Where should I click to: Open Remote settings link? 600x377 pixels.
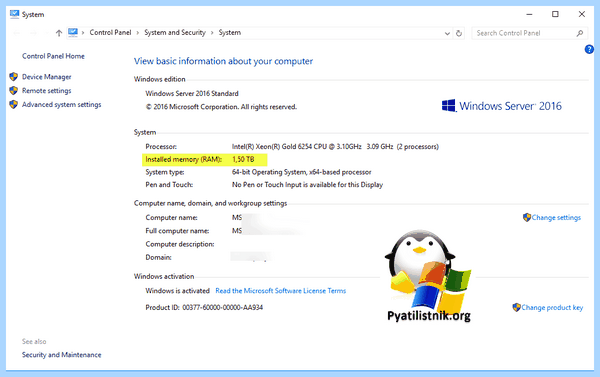tap(46, 91)
